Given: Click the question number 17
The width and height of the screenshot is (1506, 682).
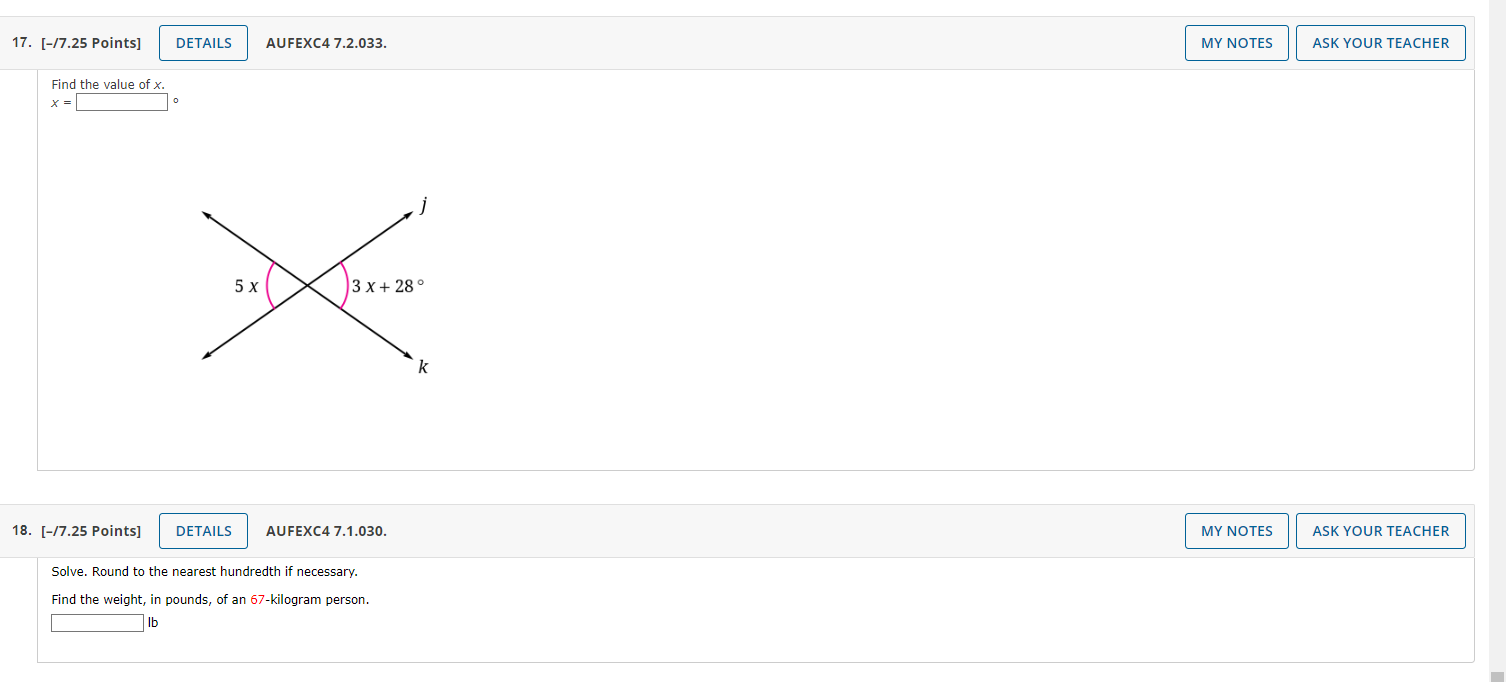Looking at the screenshot, I should coord(19,42).
